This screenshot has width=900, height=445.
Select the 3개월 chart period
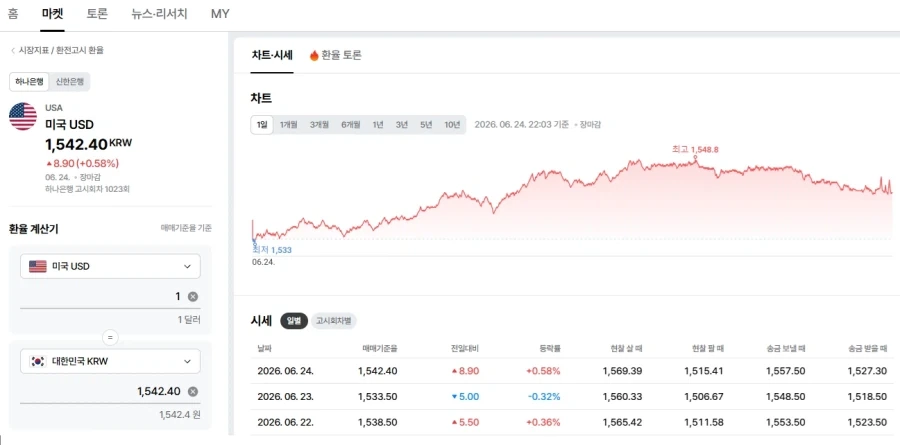[319, 125]
